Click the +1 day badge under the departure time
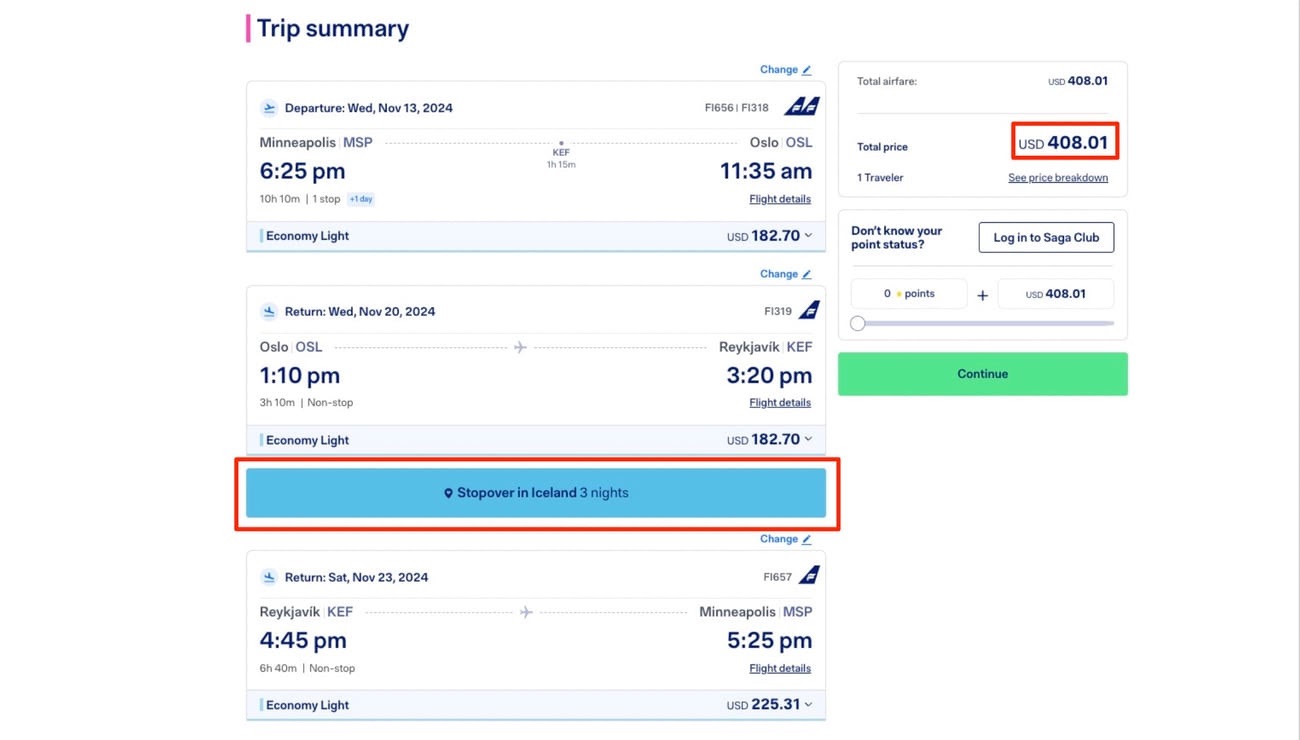 [x=360, y=198]
